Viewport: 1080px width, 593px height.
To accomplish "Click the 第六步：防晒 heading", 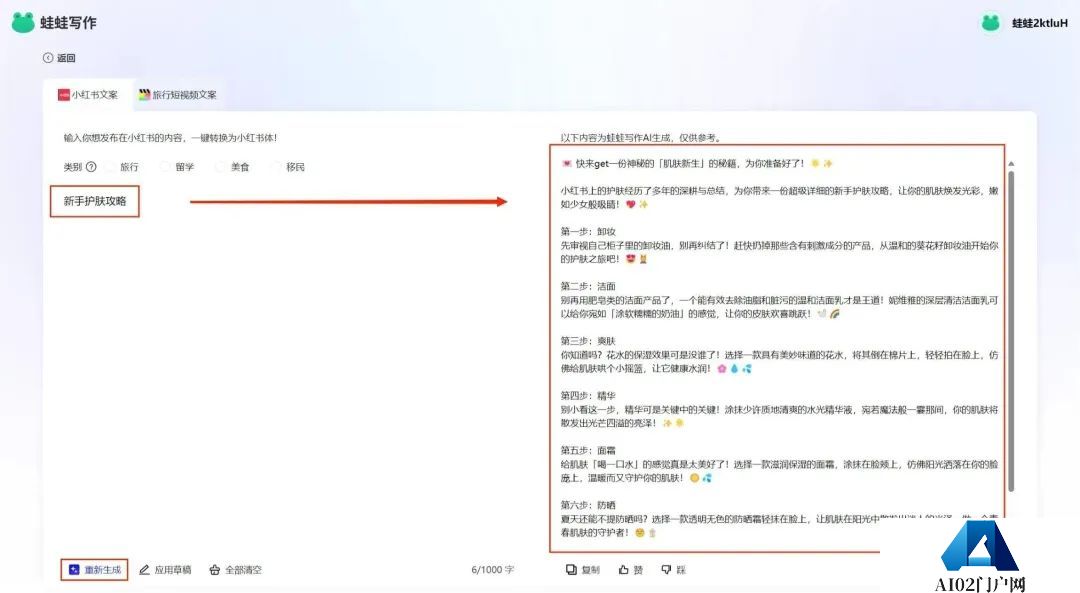I will tap(588, 505).
